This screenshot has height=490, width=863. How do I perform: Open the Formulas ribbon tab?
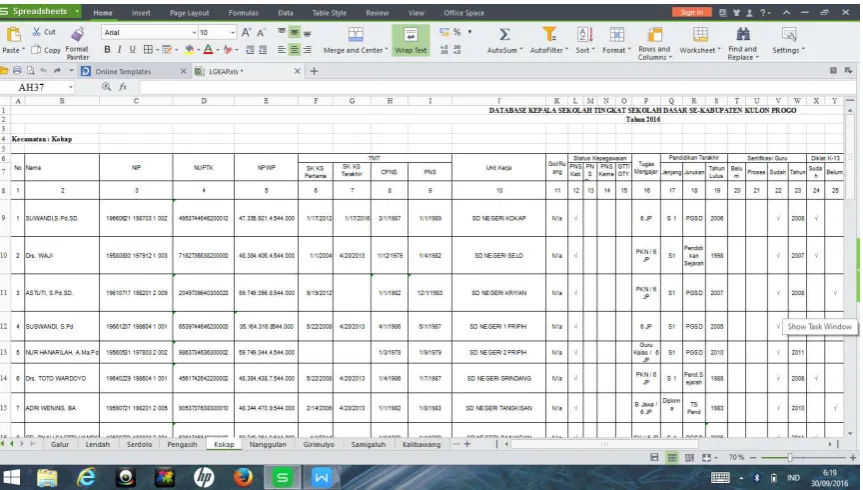[x=243, y=13]
